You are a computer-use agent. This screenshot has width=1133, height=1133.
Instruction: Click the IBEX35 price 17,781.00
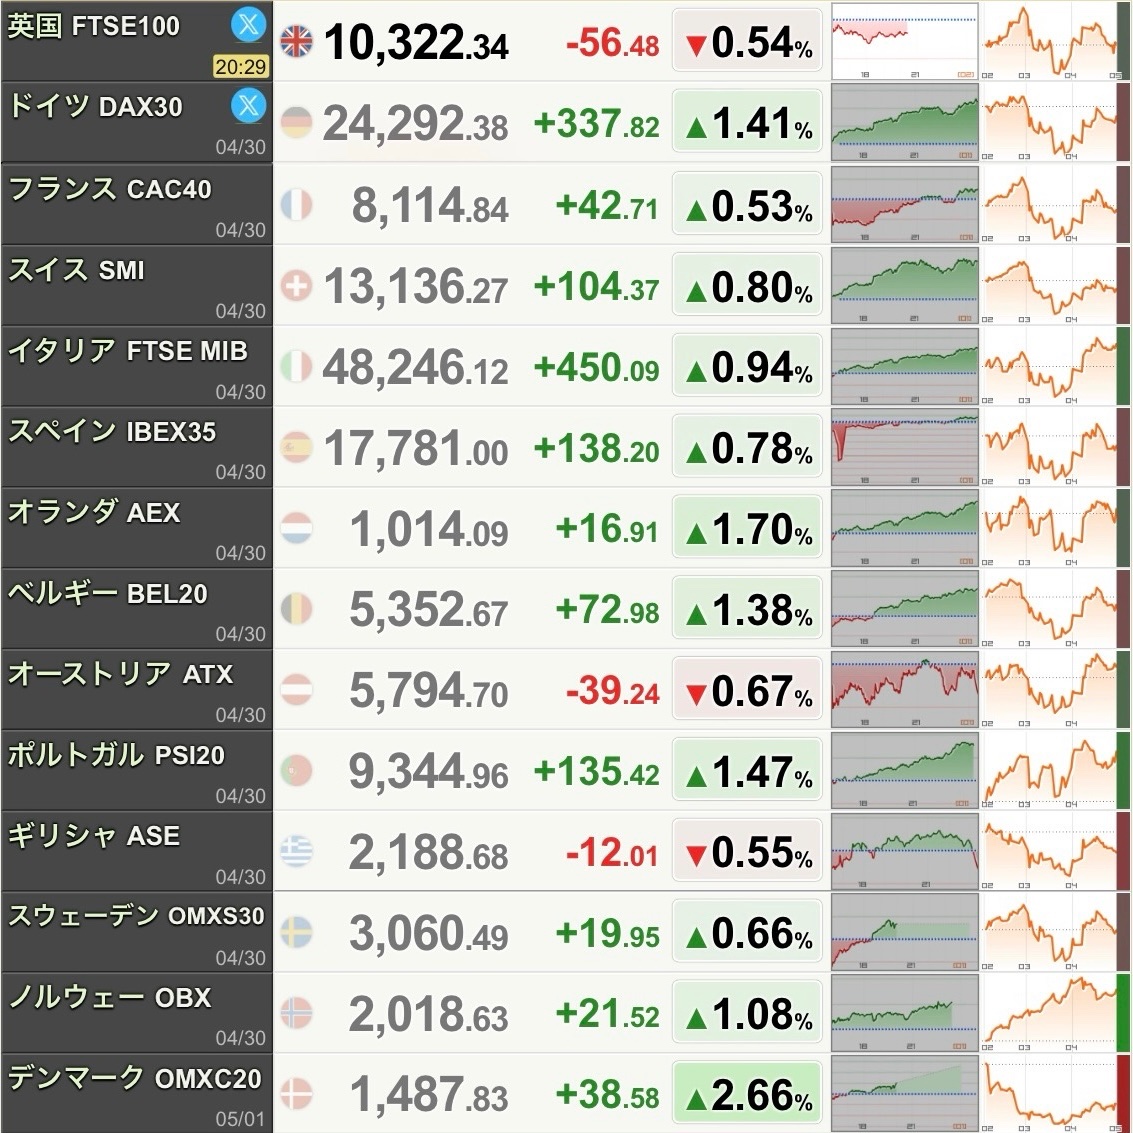tap(416, 448)
